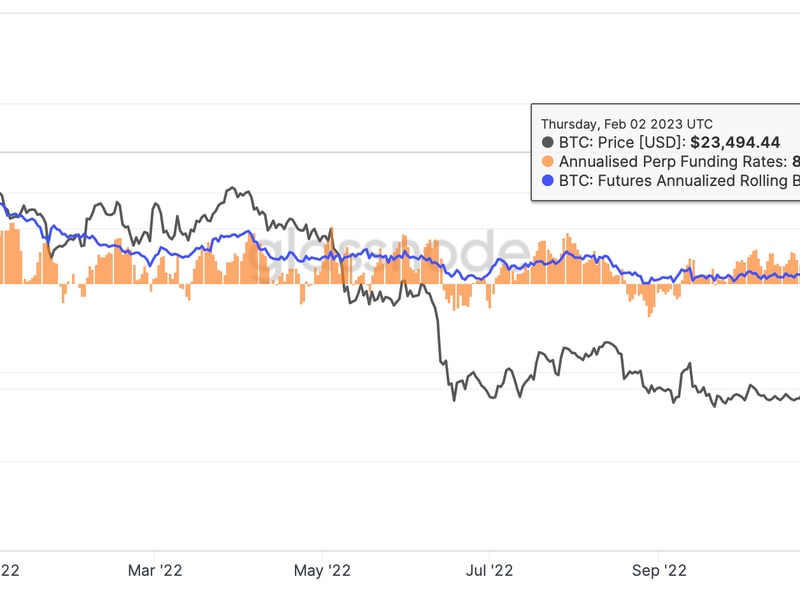Click the orange Perp Funding Rates legend dot
800x600 pixels.
[548, 162]
